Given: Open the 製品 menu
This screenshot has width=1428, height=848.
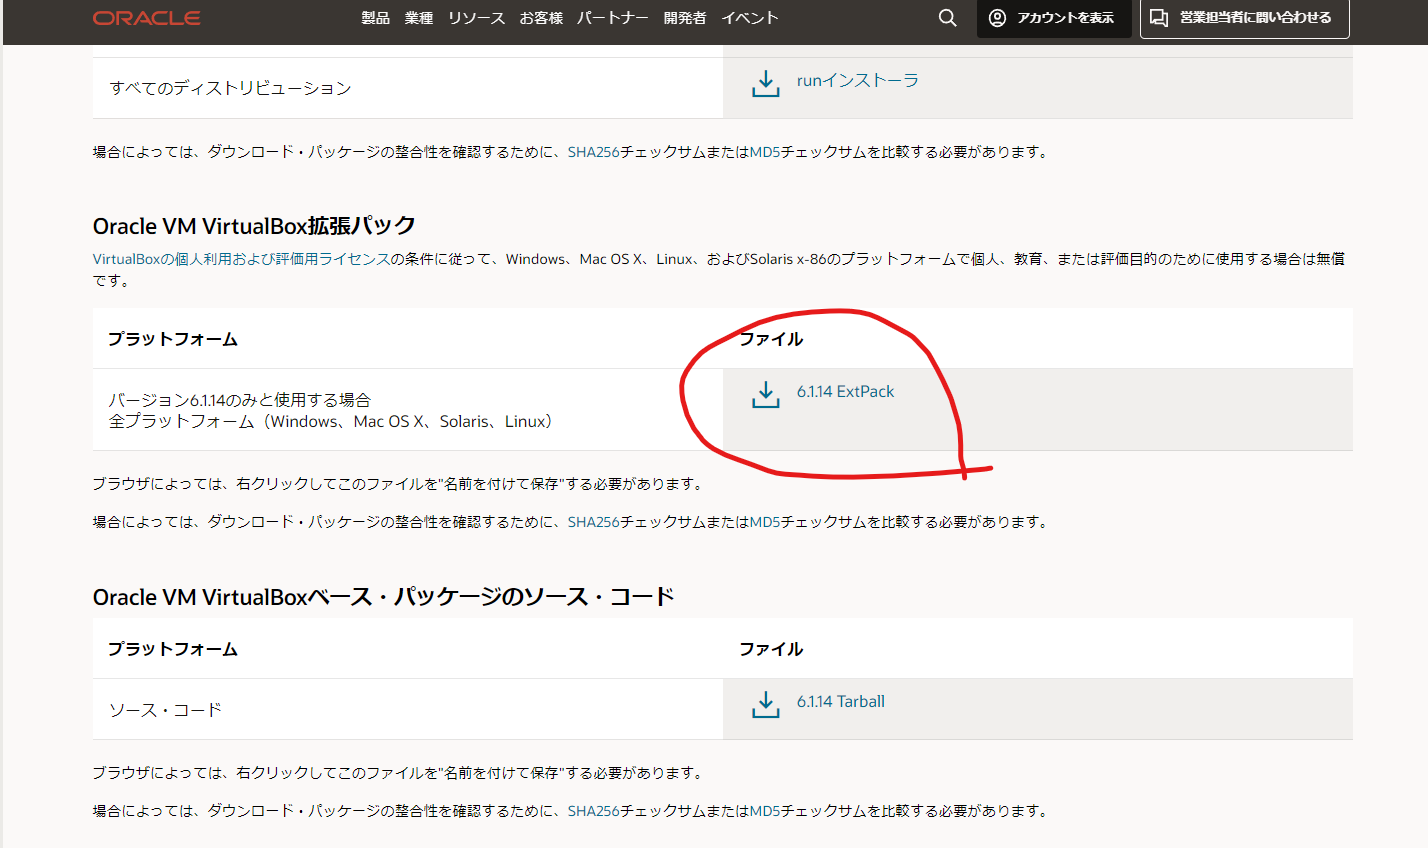Looking at the screenshot, I should coord(376,18).
